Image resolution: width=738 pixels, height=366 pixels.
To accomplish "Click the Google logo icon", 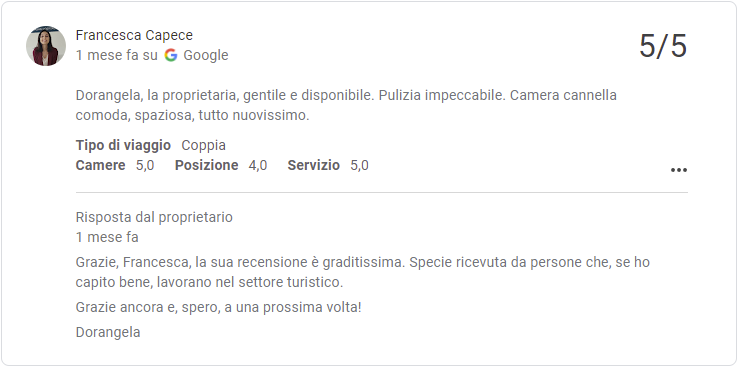I will 171,56.
